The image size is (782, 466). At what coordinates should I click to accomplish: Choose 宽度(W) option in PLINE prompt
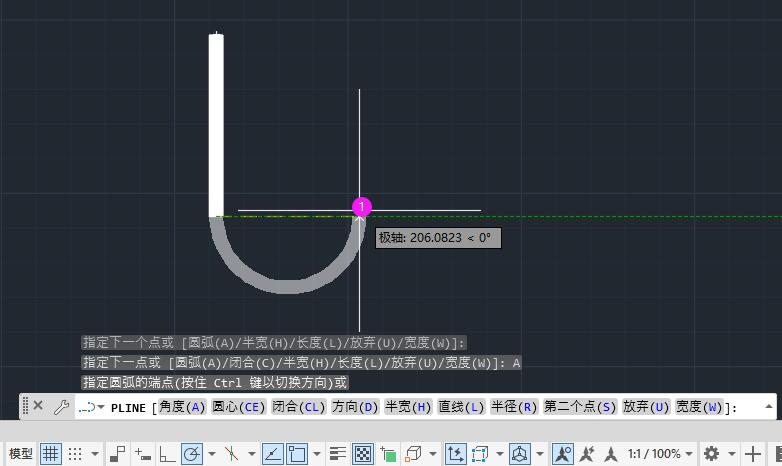(699, 407)
